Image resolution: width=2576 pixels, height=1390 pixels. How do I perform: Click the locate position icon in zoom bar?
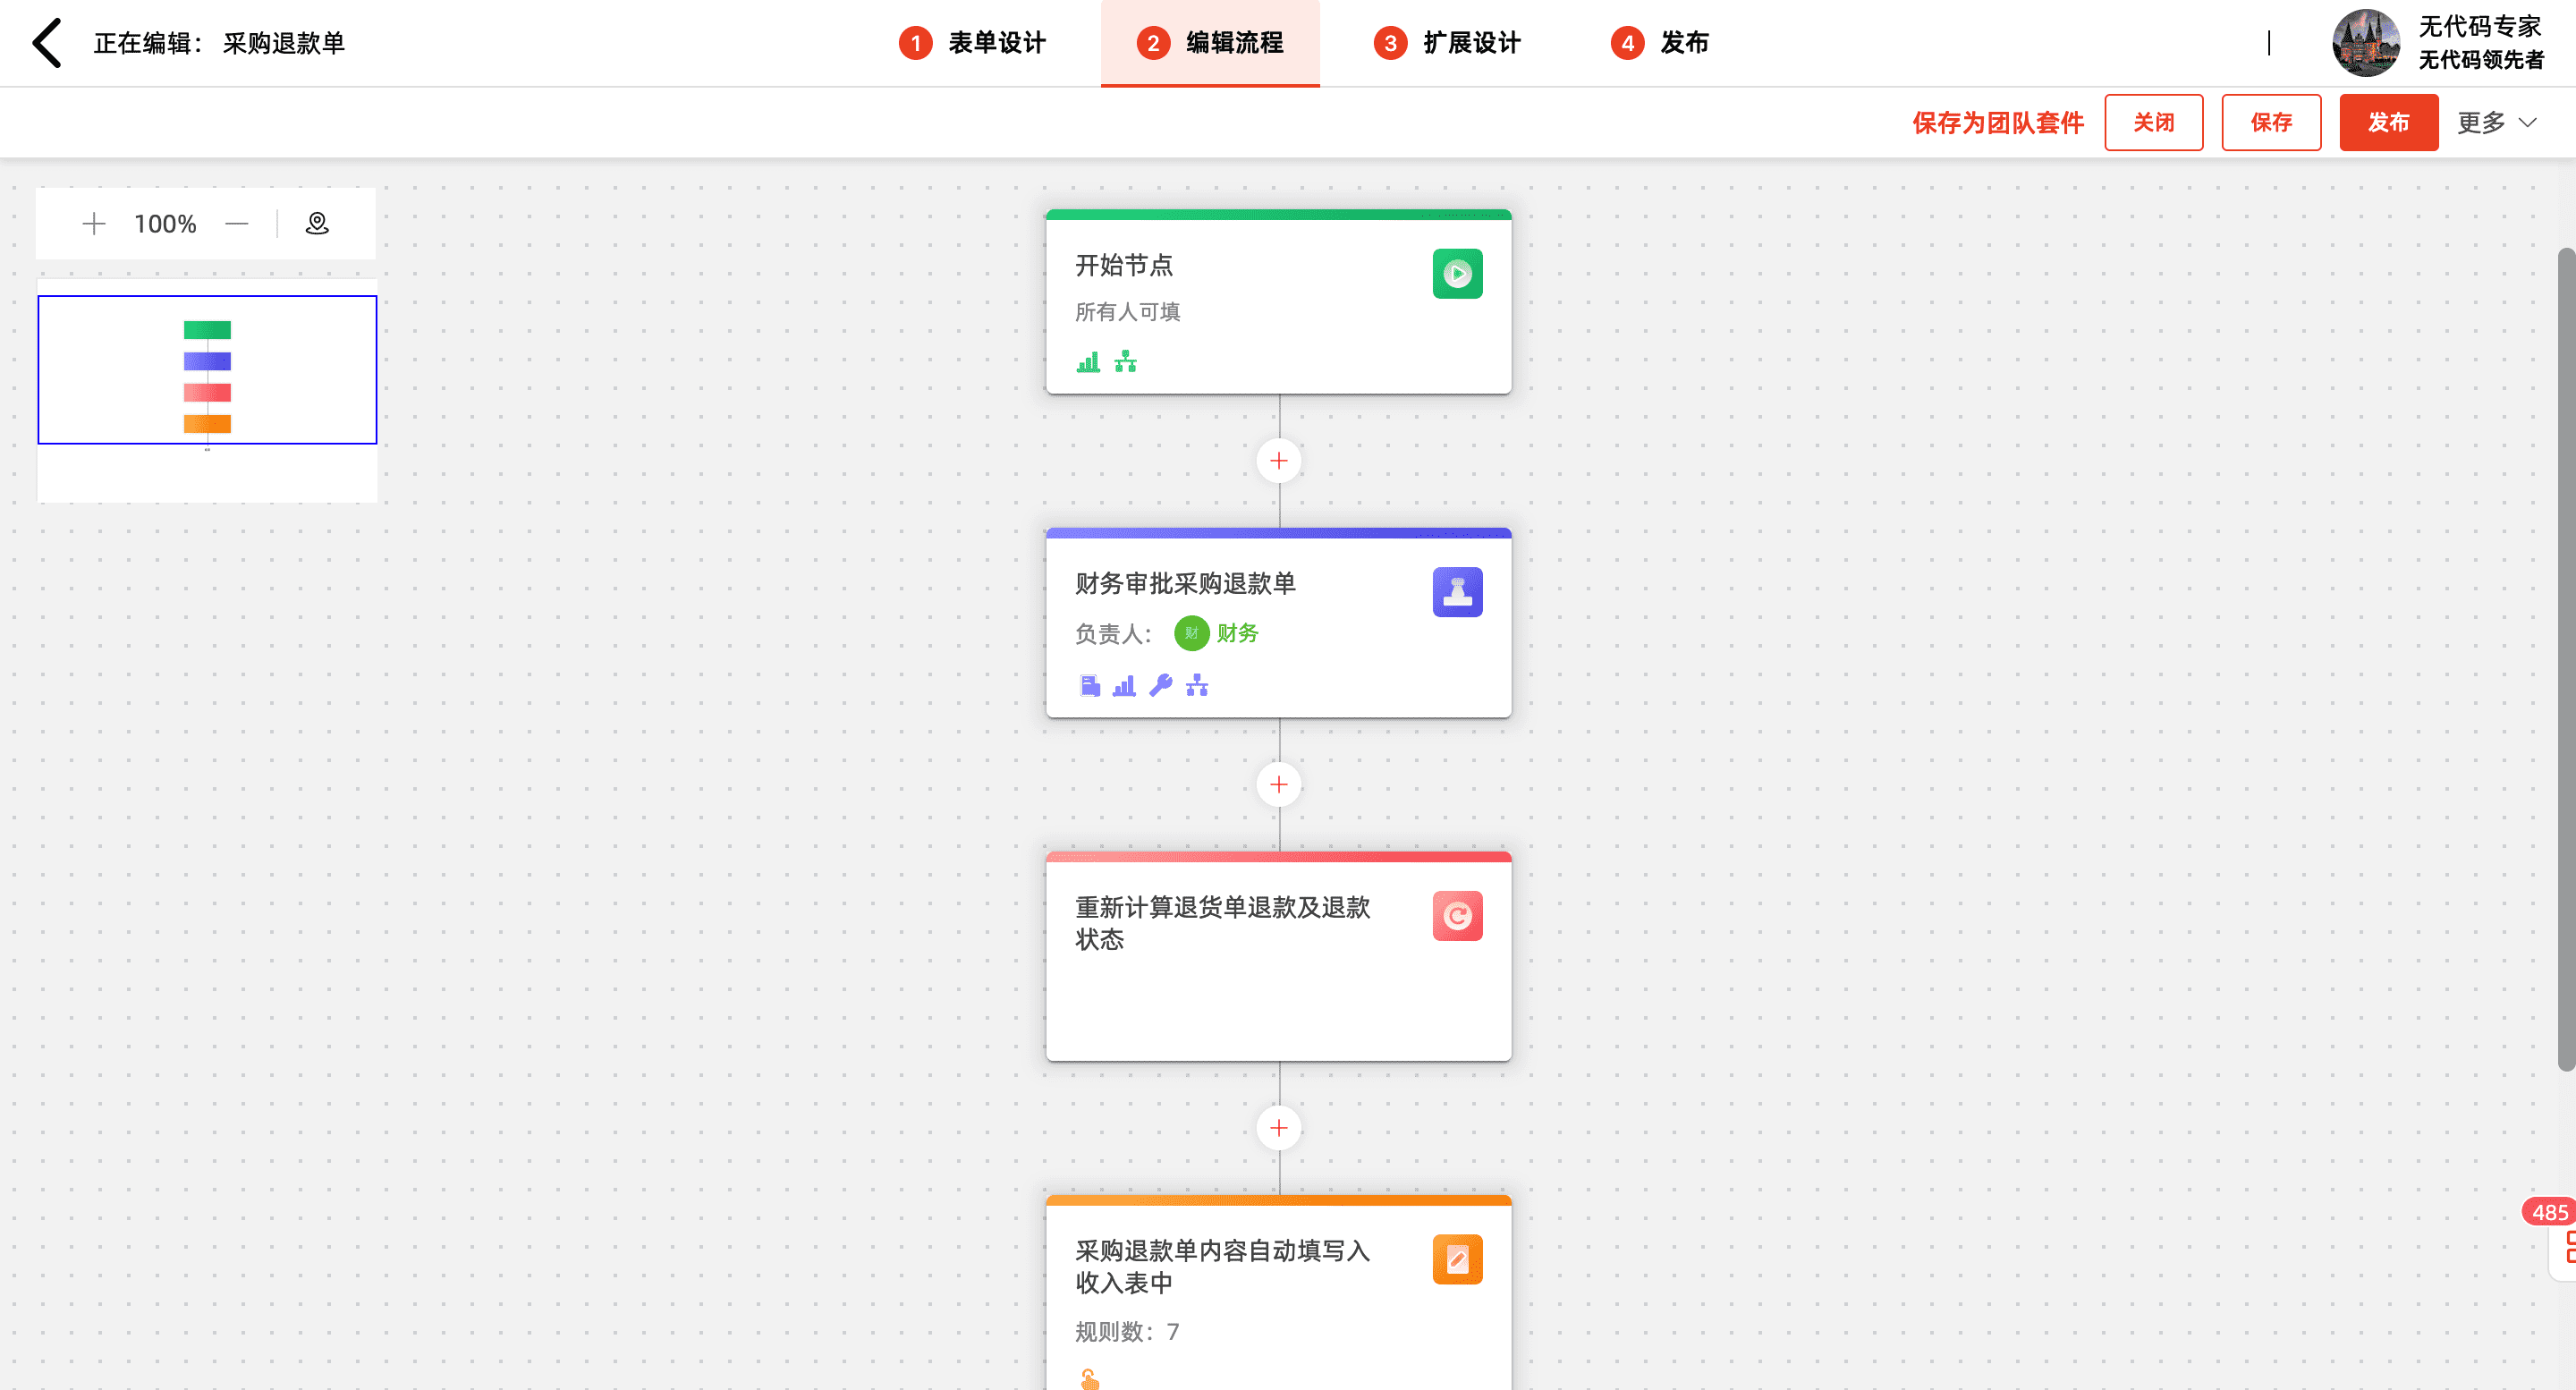point(317,224)
